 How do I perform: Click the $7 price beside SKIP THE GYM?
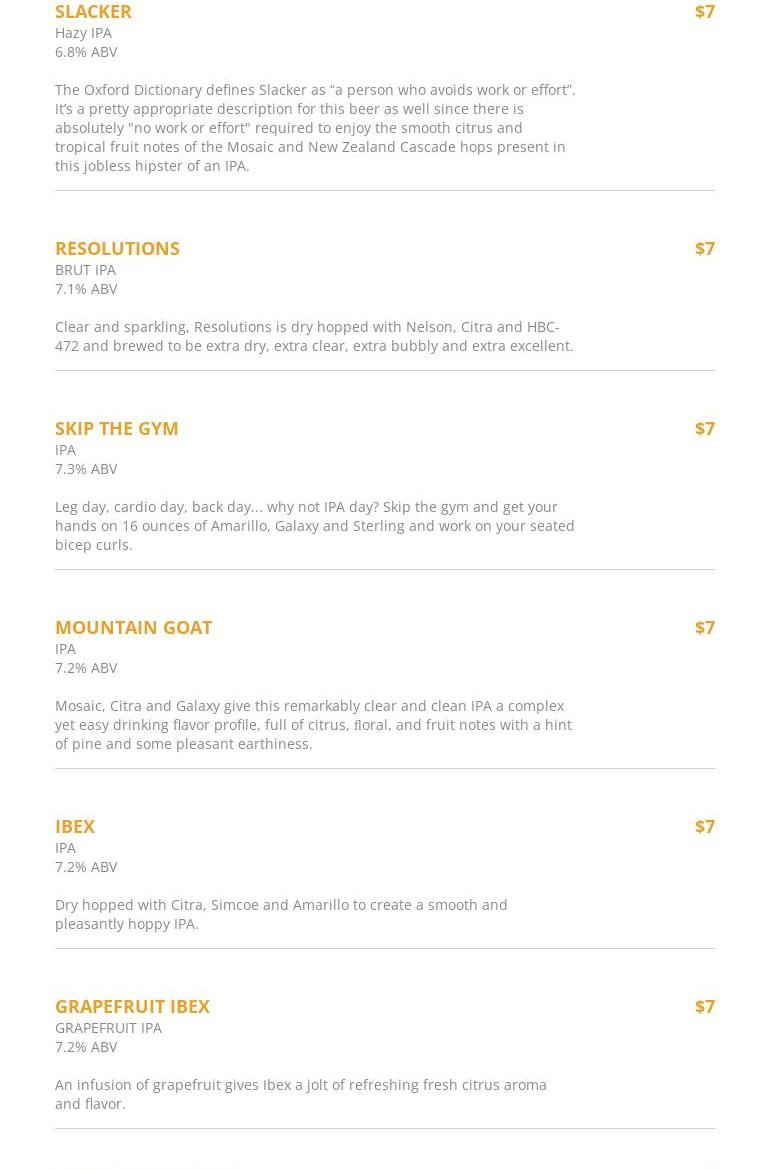704,428
